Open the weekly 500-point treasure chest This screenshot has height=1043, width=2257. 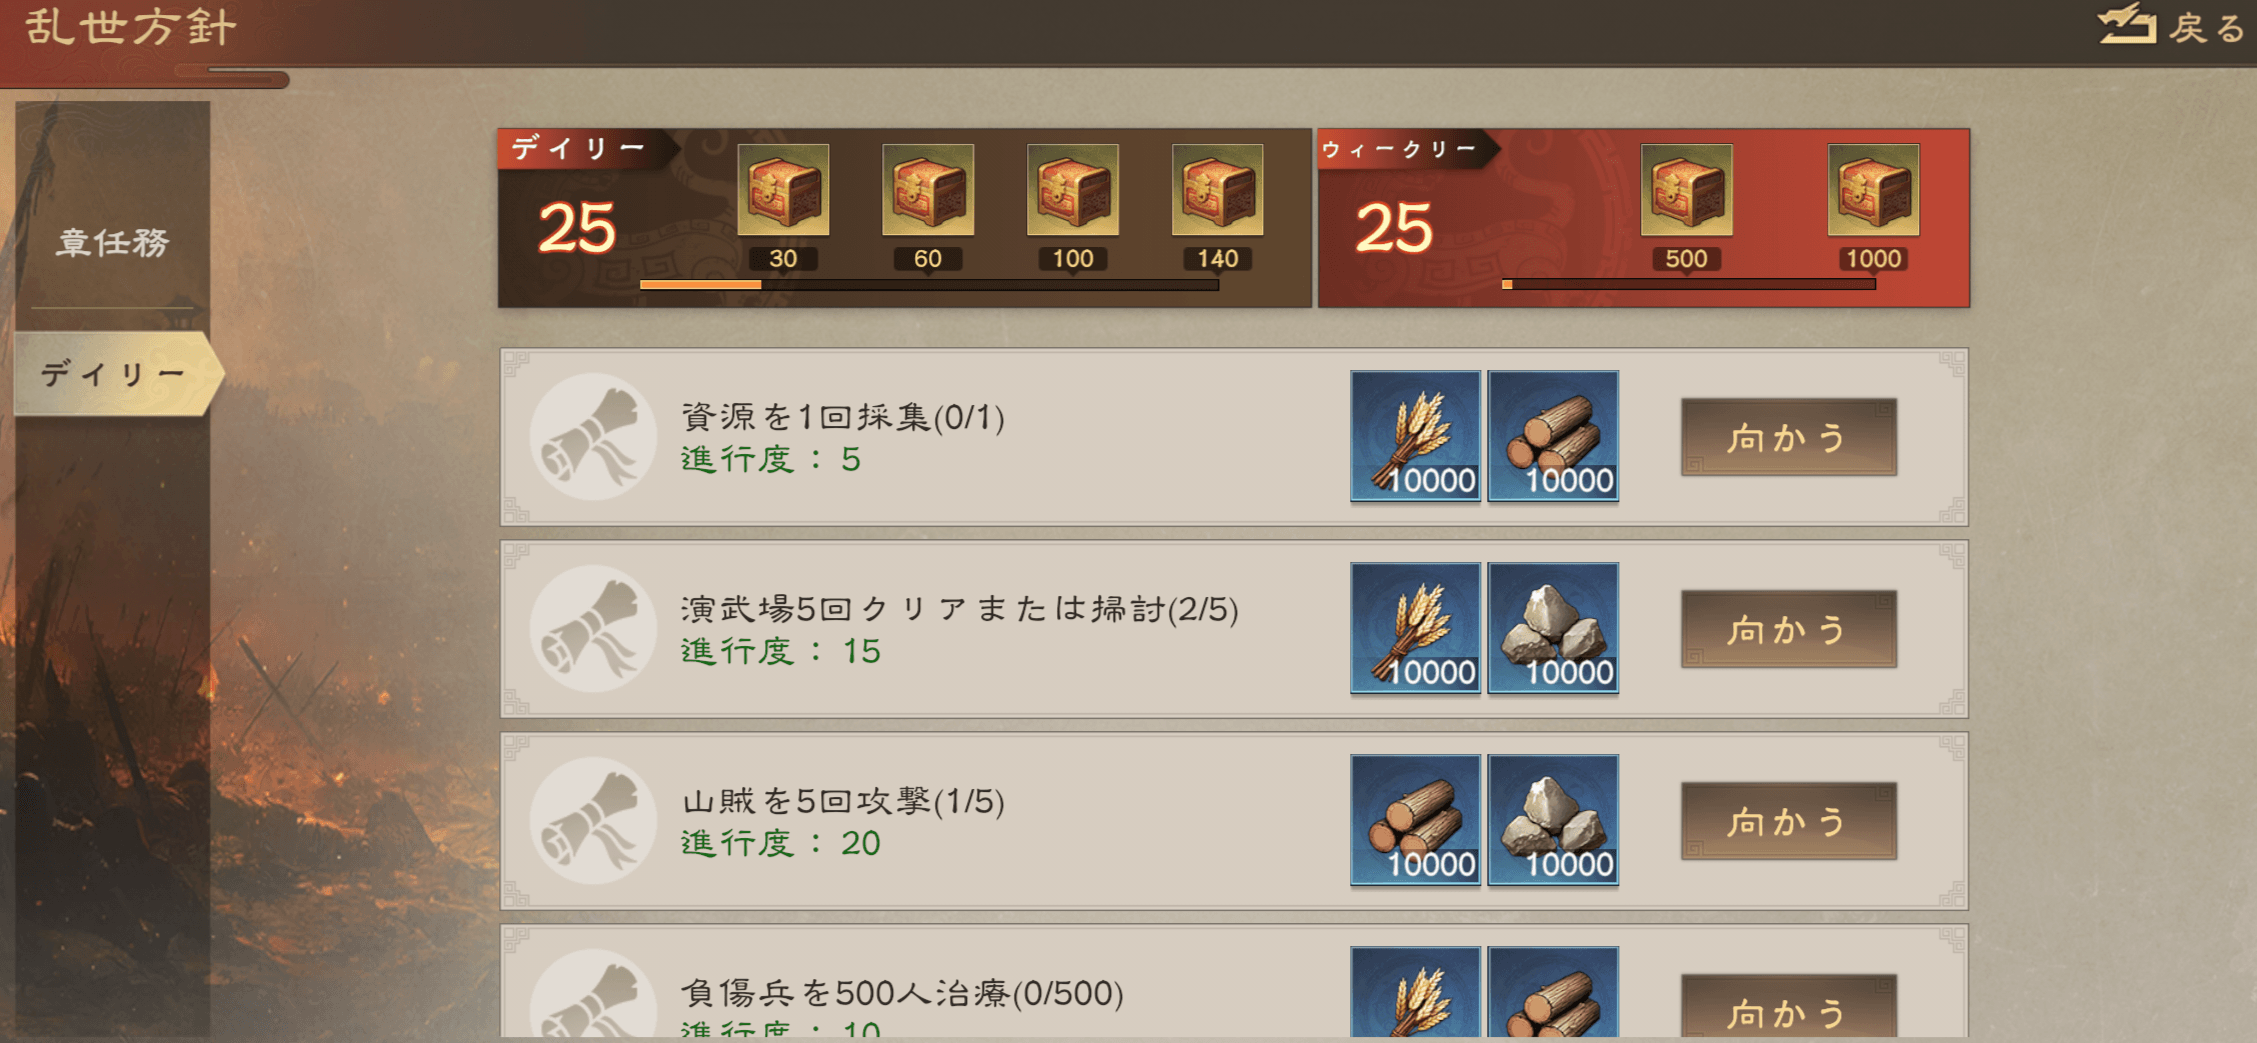coord(1686,190)
